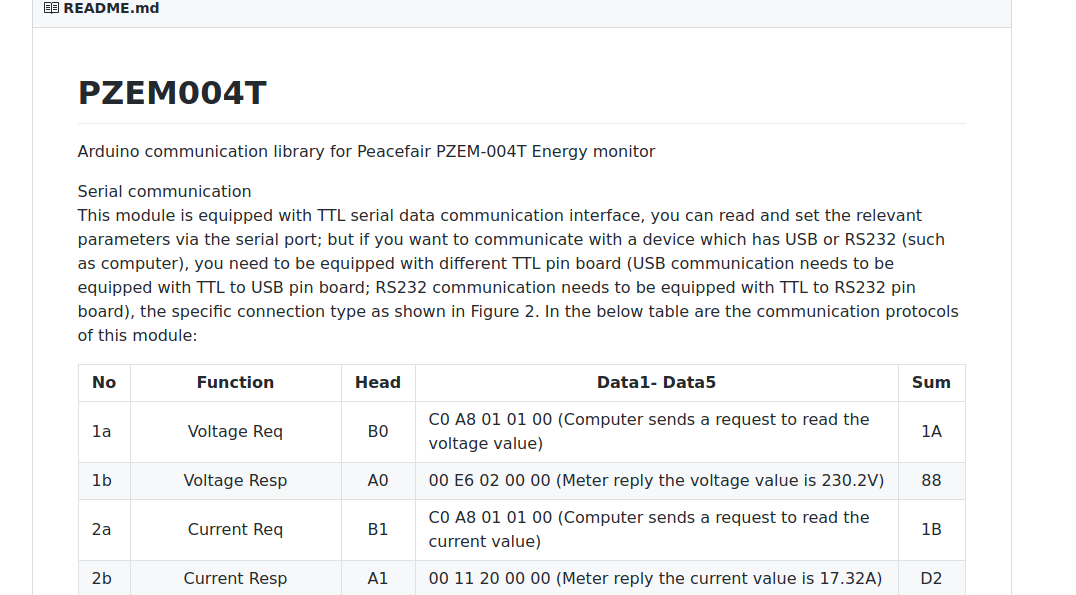This screenshot has height=595, width=1076.
Task: Click head value B0 cell
Action: 378,432
